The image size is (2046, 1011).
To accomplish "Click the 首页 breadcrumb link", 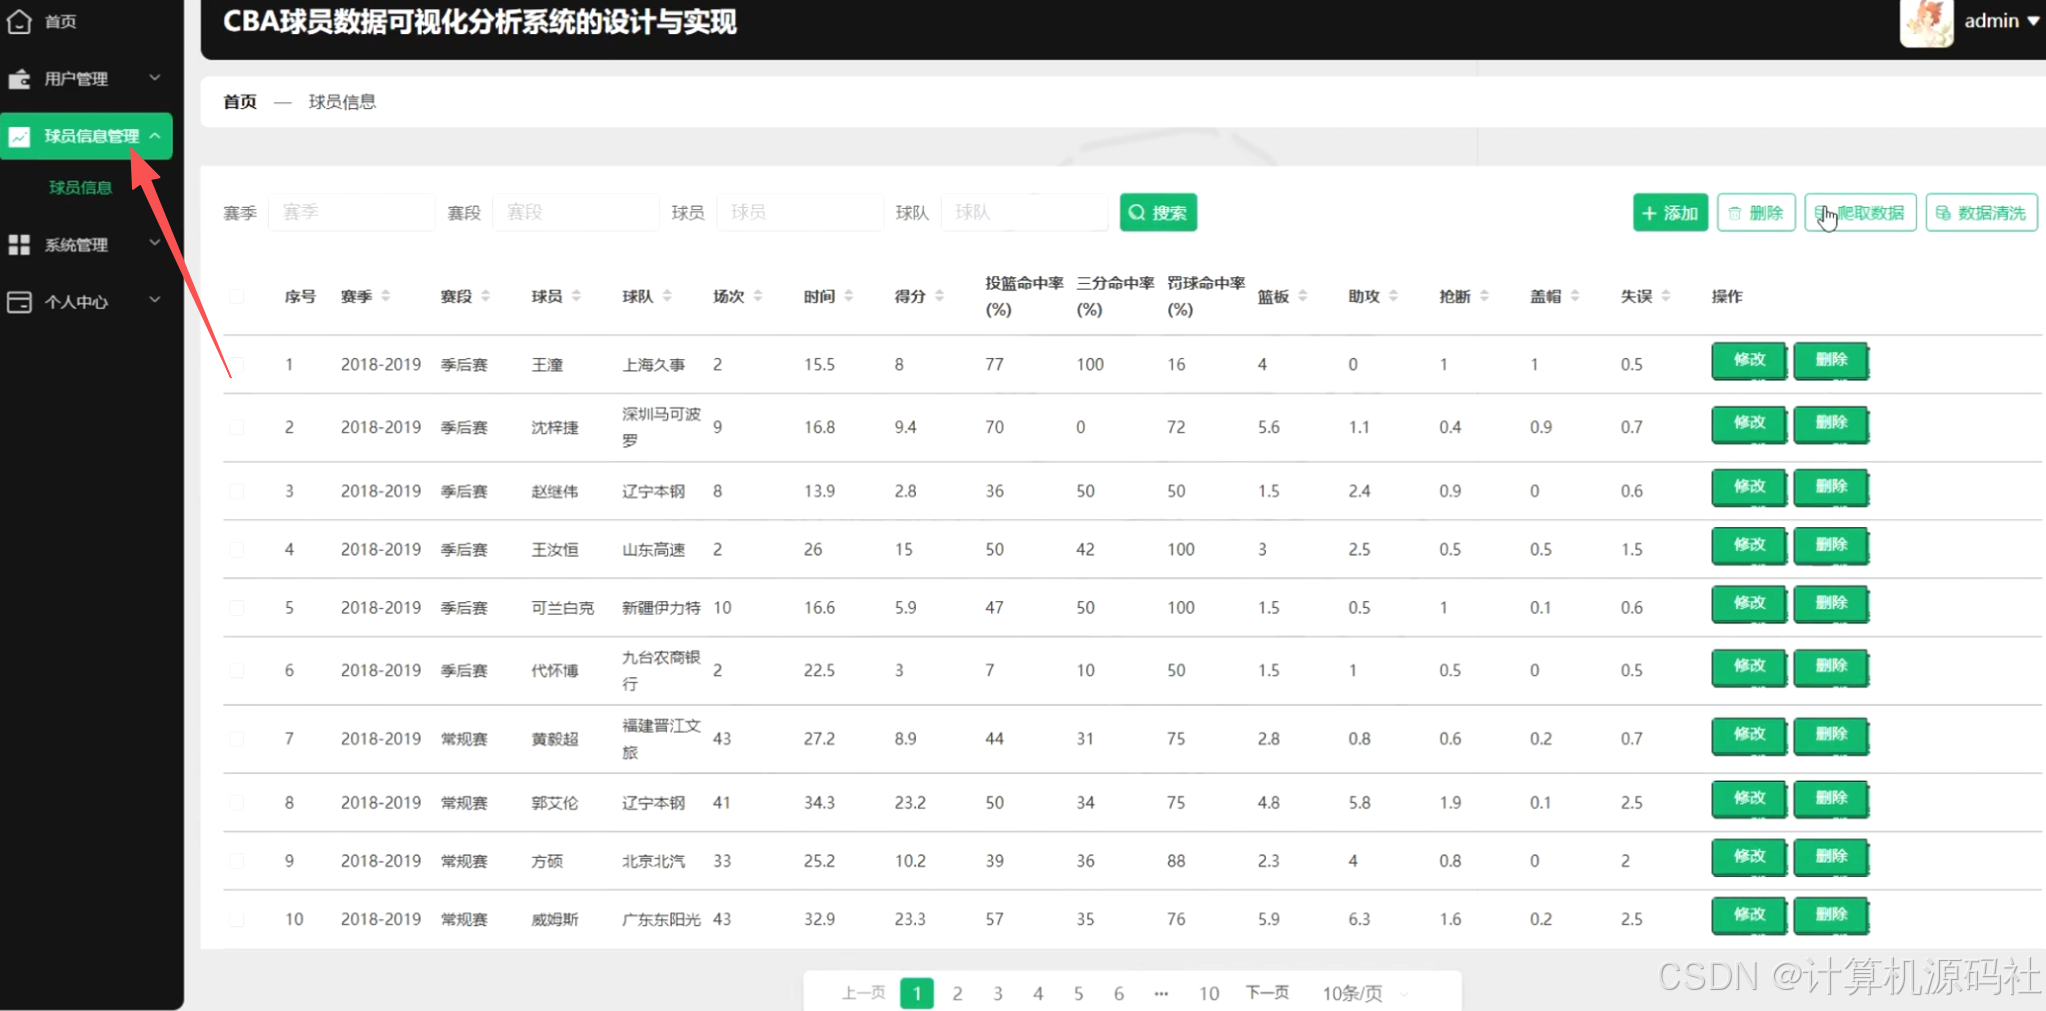I will pos(240,101).
